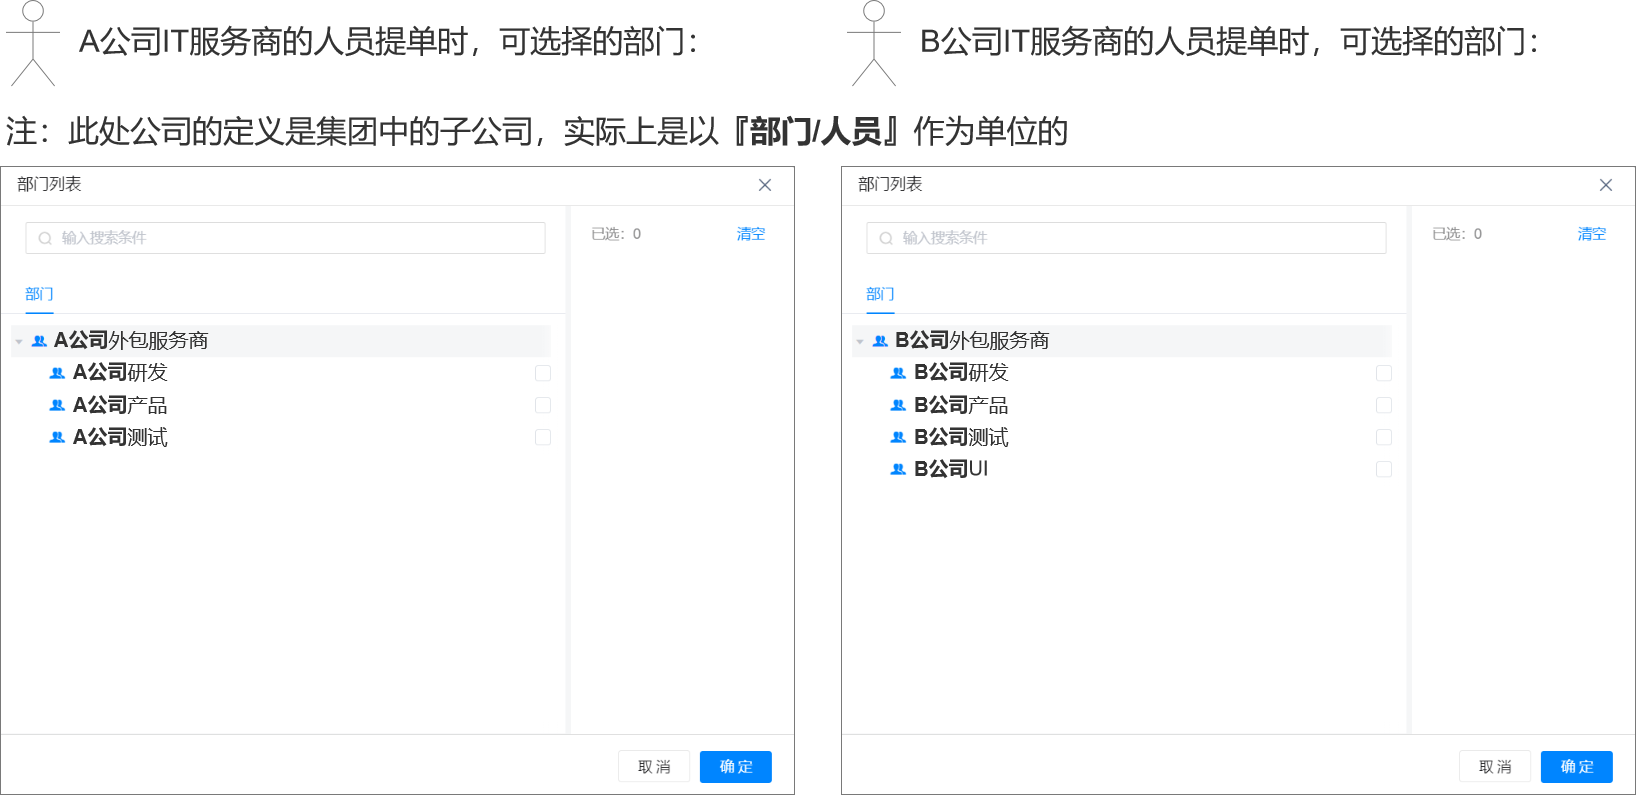Select the B公司产品 checkbox

click(x=1384, y=405)
